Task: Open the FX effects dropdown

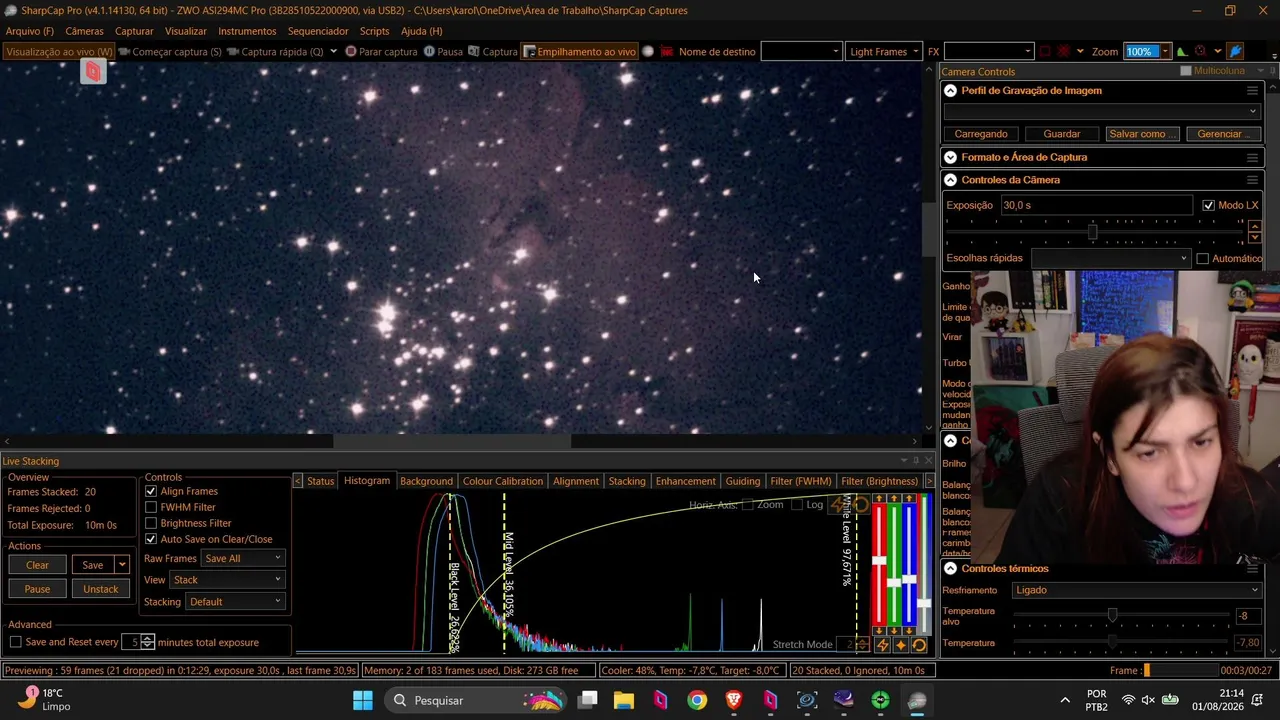Action: [x=988, y=51]
